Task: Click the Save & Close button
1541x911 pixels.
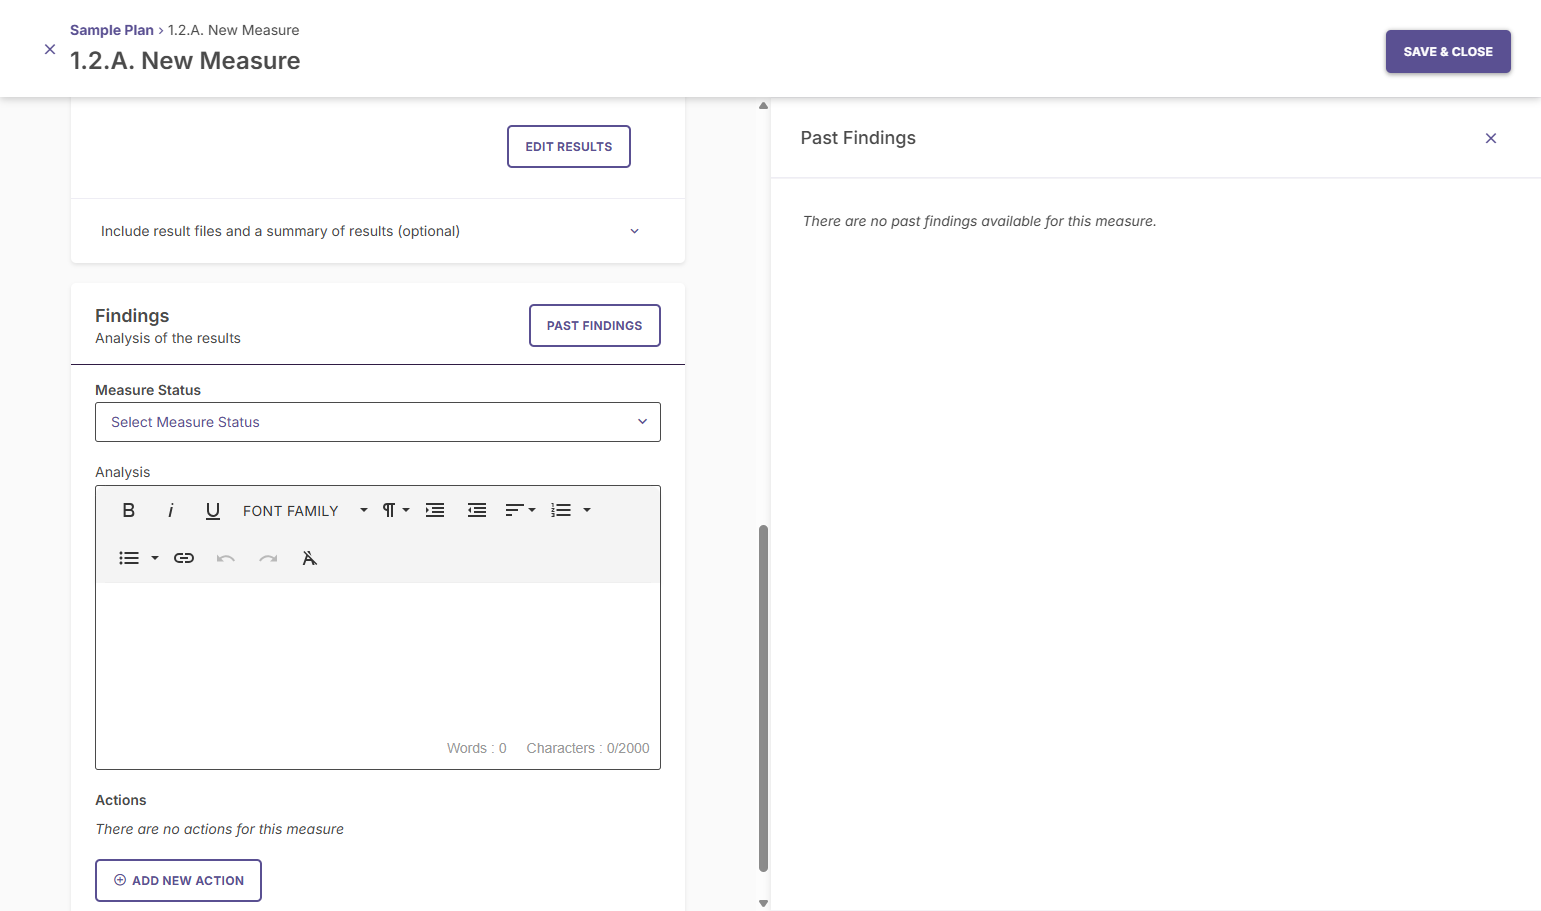Action: point(1448,52)
